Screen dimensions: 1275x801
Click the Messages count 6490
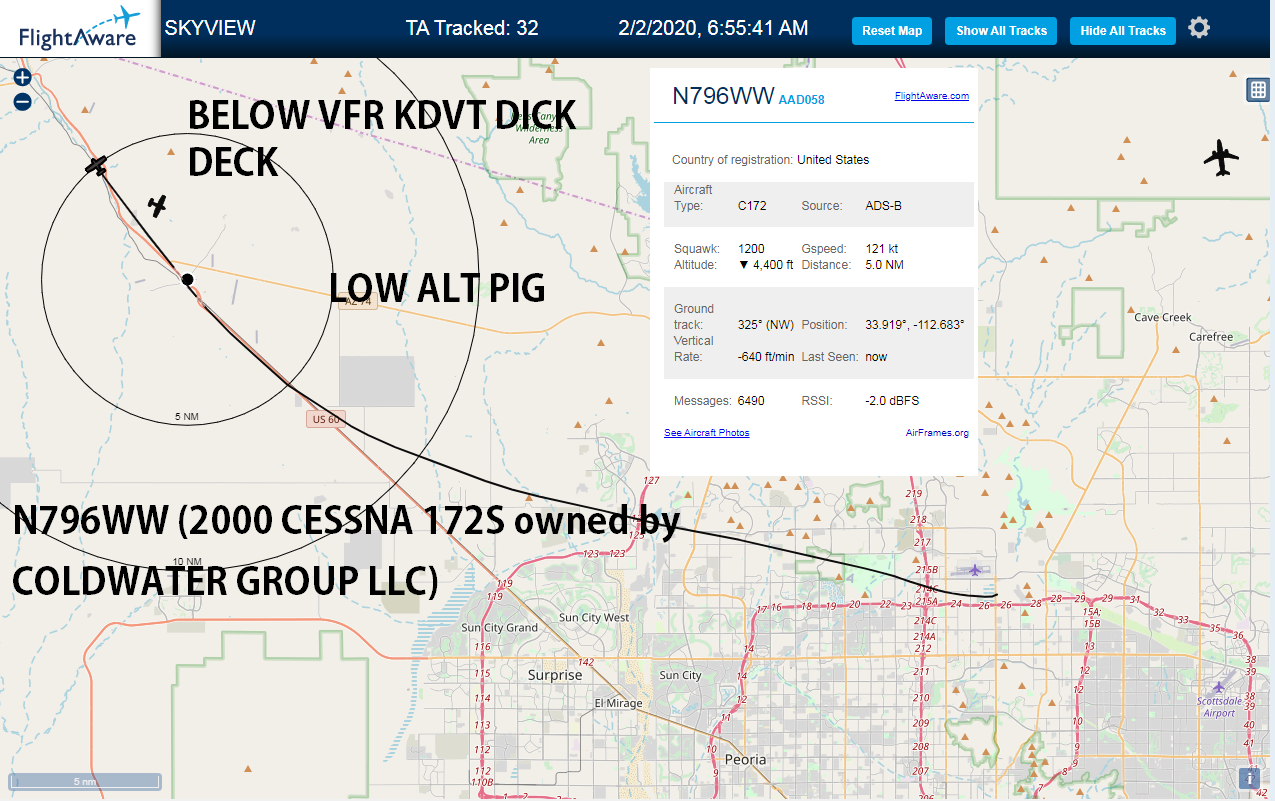[x=751, y=401]
